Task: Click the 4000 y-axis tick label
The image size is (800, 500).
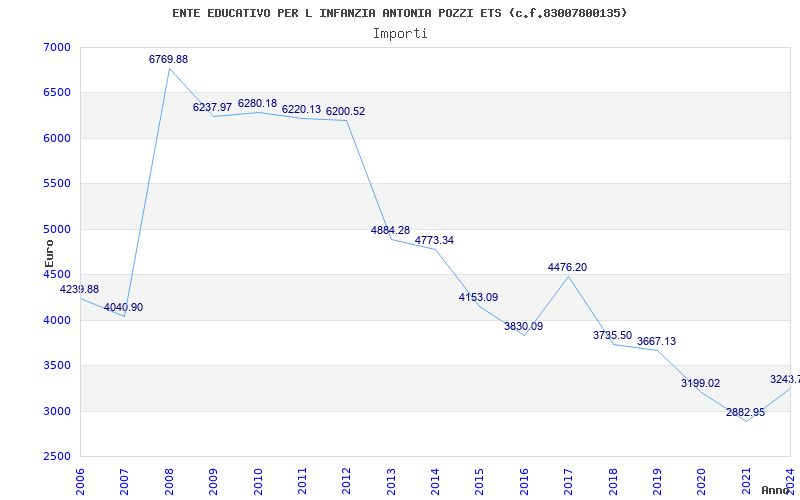Action: (56, 320)
